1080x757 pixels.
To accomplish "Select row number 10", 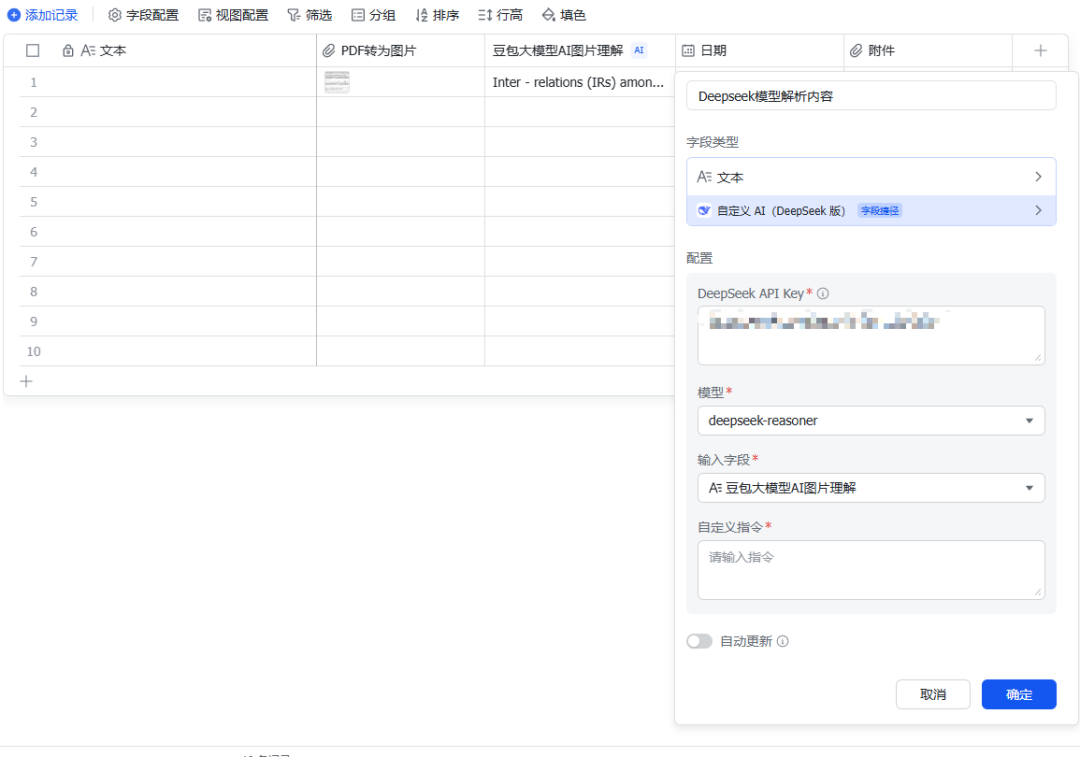I will 33,351.
